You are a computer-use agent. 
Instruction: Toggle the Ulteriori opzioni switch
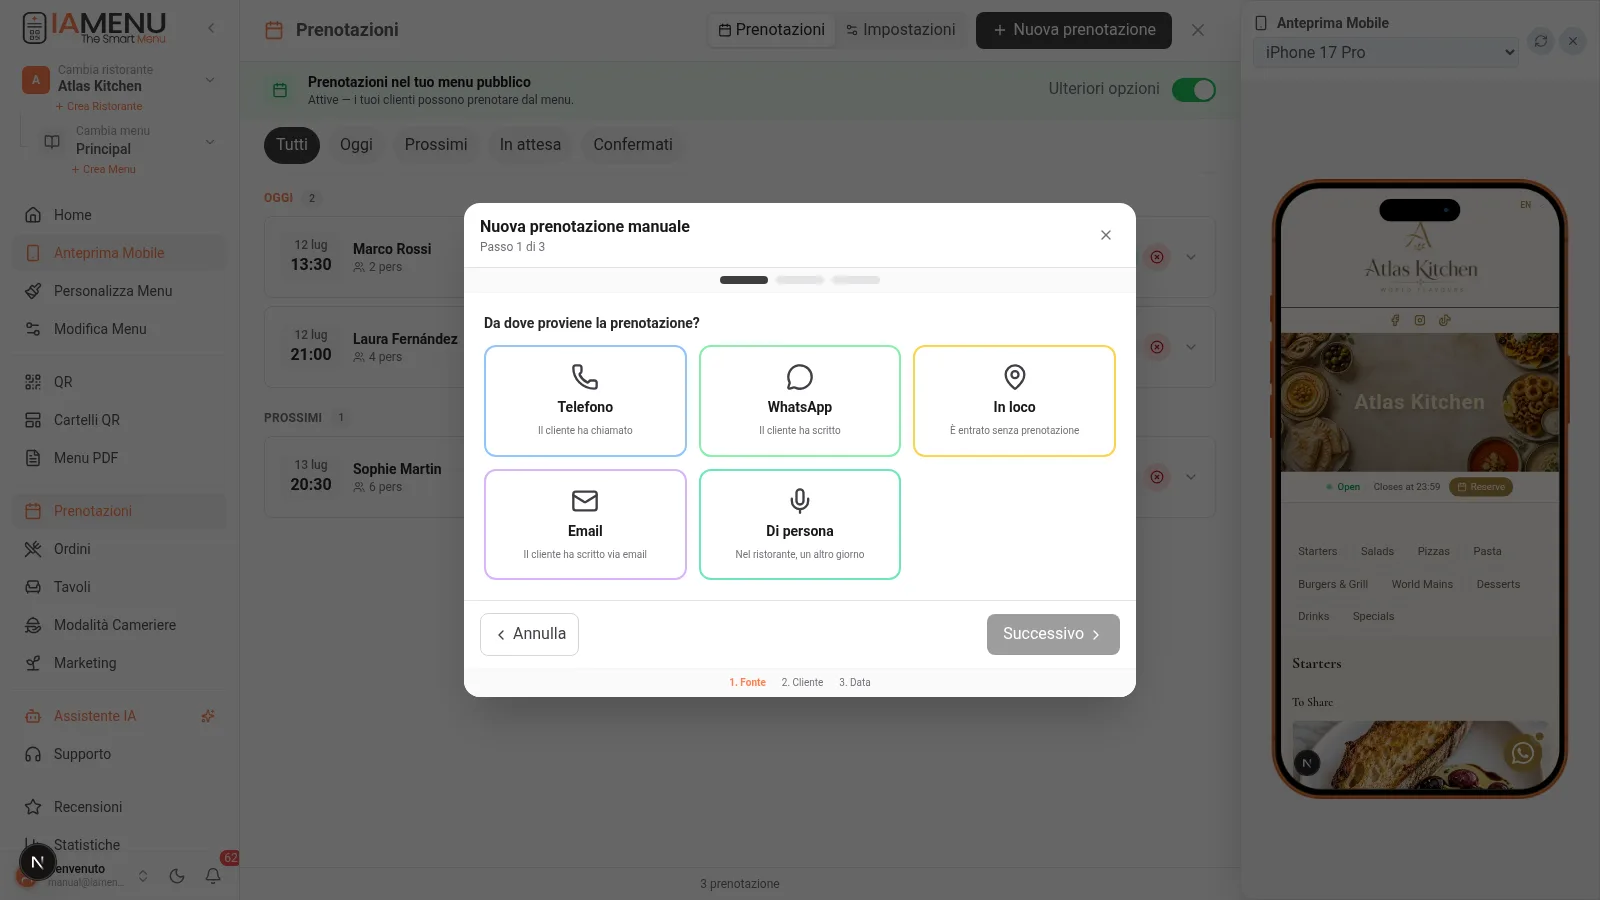point(1194,90)
